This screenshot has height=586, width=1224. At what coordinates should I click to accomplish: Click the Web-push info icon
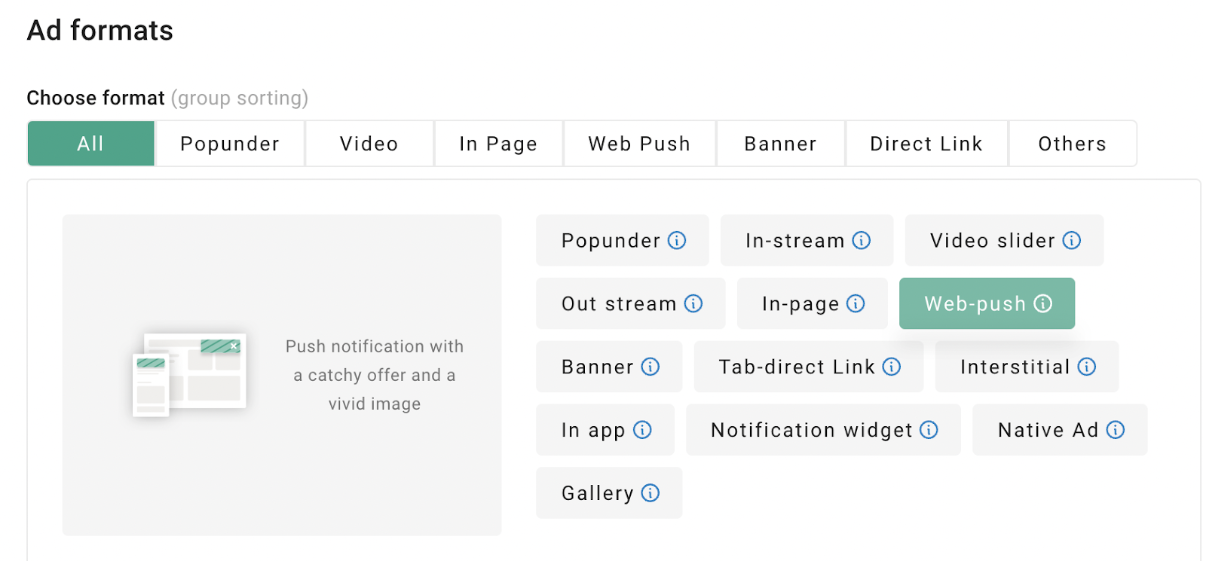pos(1043,304)
